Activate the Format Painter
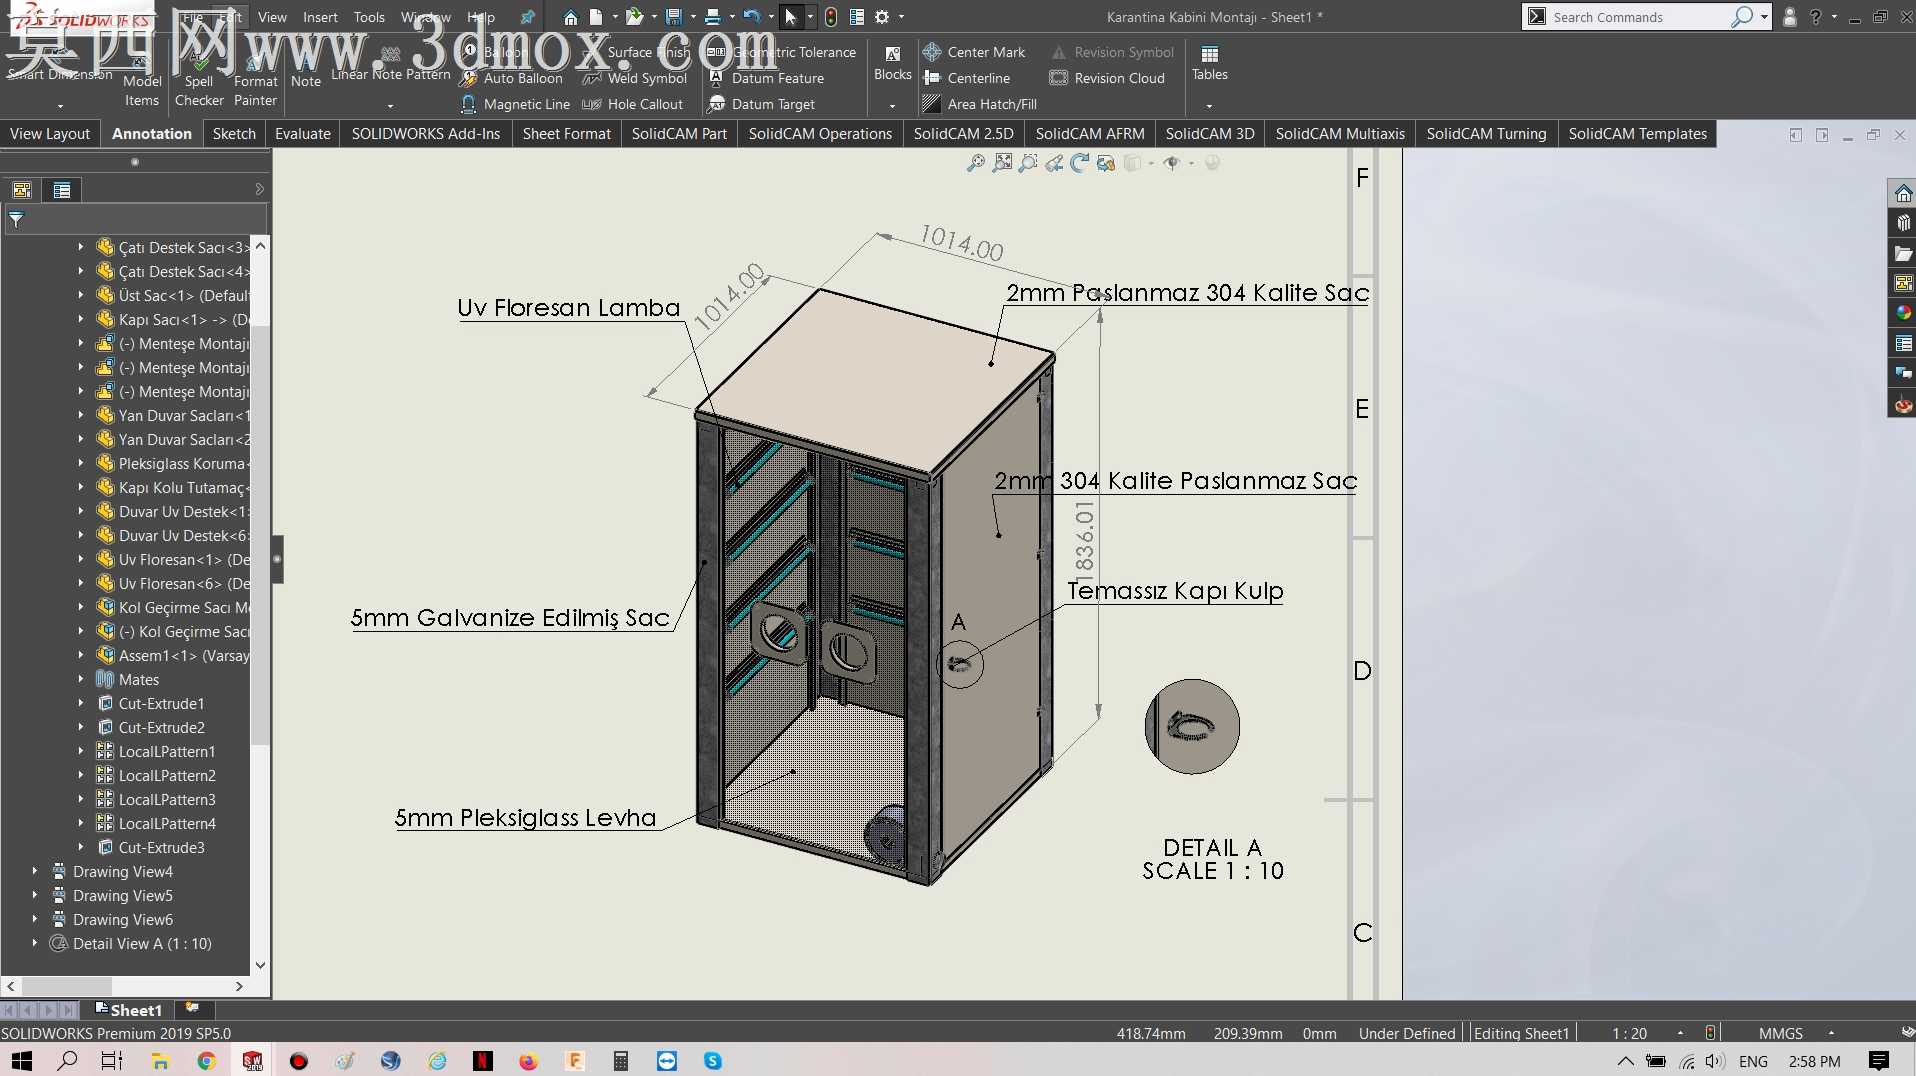This screenshot has width=1916, height=1076. click(x=255, y=79)
